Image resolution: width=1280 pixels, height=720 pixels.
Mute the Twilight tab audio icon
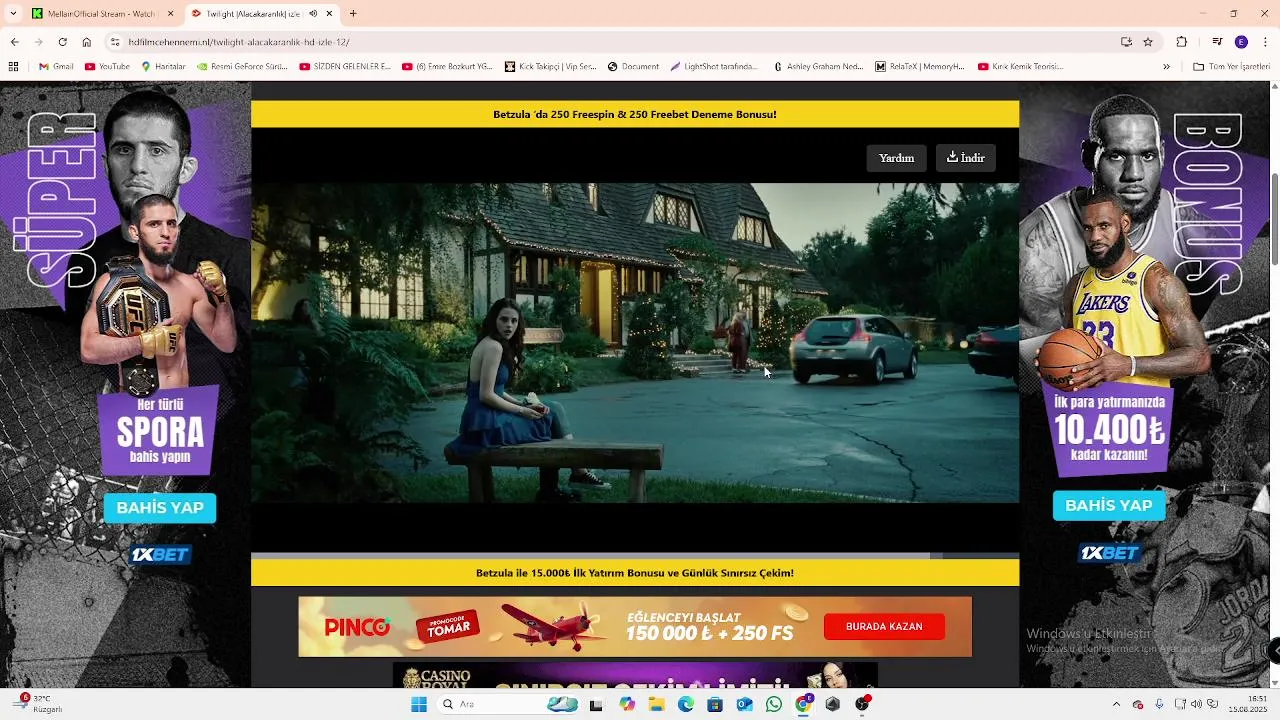click(314, 14)
